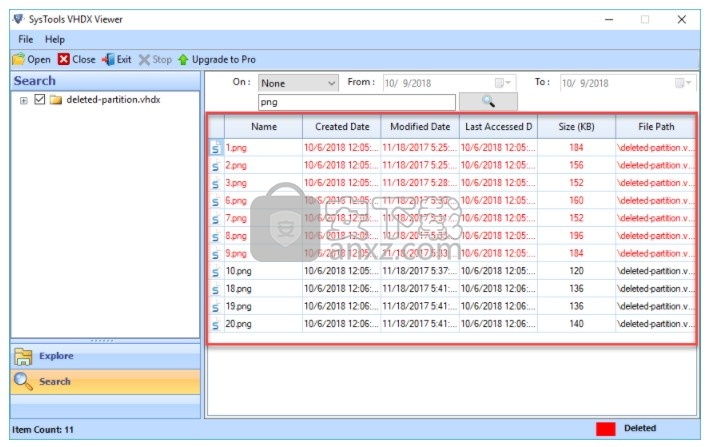The height and width of the screenshot is (447, 717).
Task: Select the 10.png file name
Action: coord(239,271)
